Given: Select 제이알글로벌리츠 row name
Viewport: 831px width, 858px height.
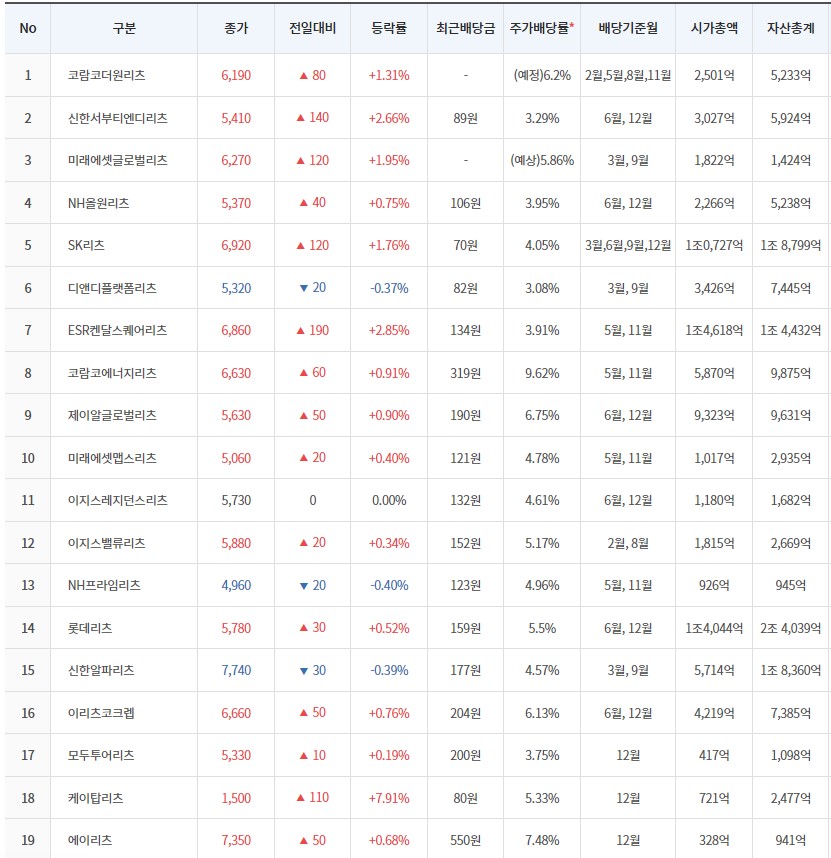Looking at the screenshot, I should (112, 415).
